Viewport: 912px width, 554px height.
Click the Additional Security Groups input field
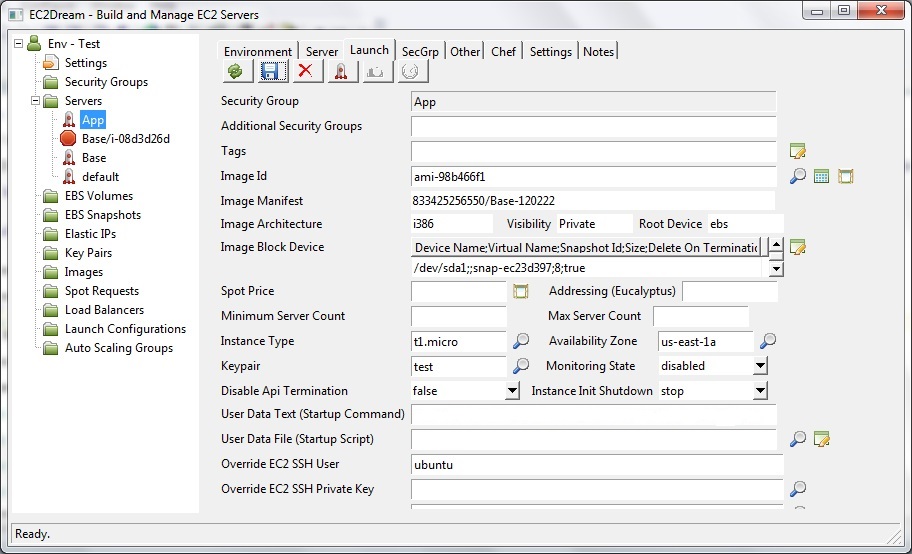594,127
